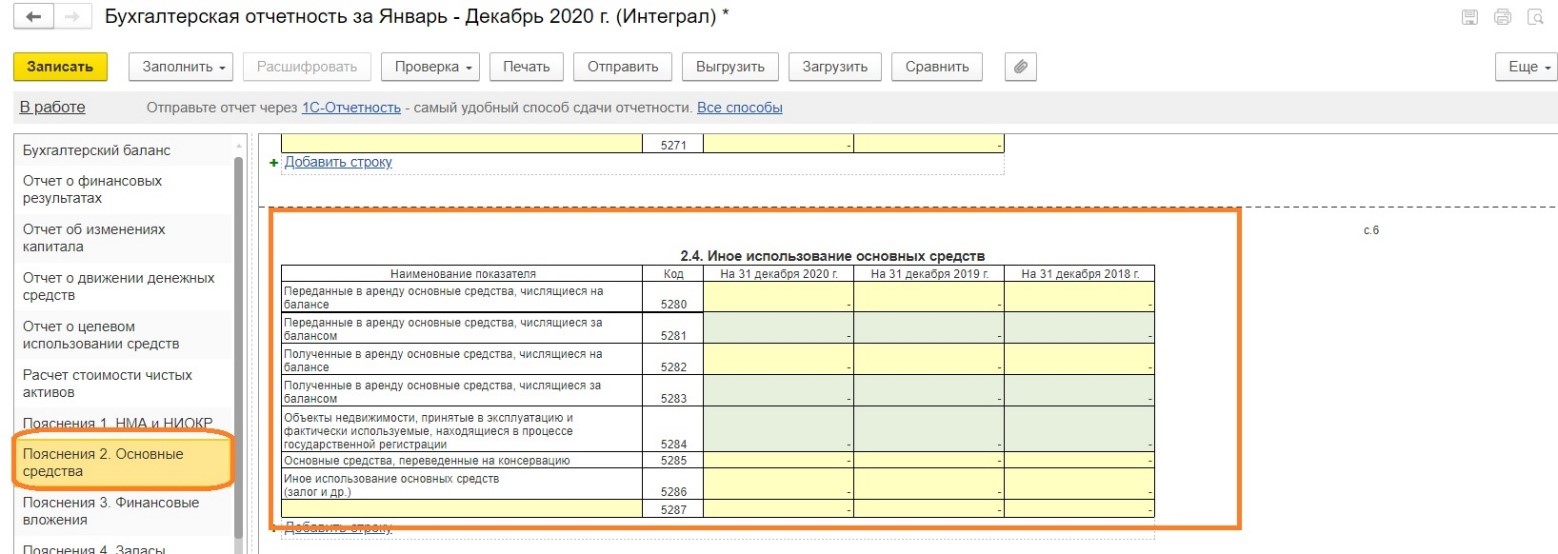Viewport: 1558px width, 554px height.
Task: Open the Еще menu
Action: 1528,67
